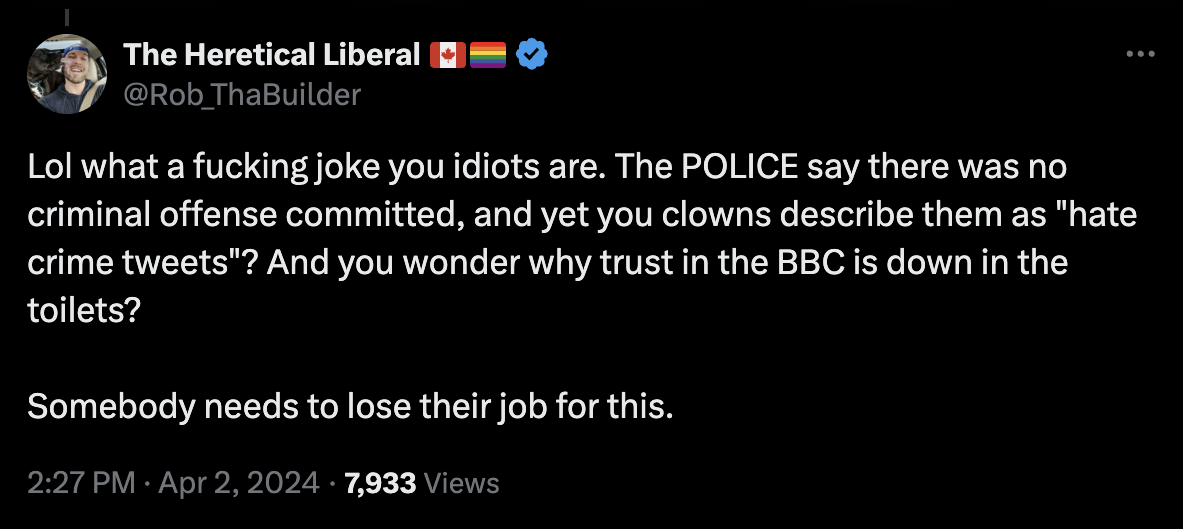
Task: Click the blue verified checkmark badge
Action: click(x=531, y=55)
